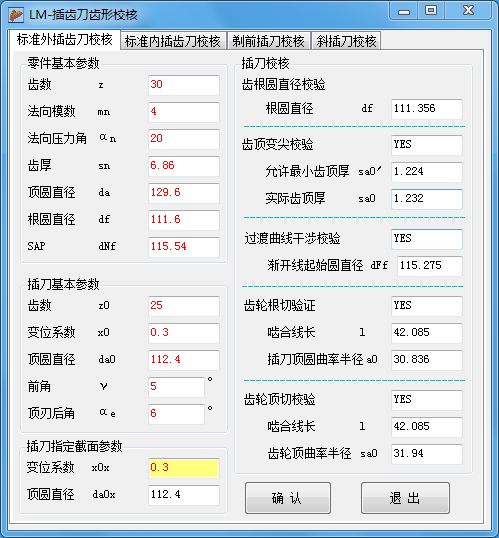Minimize the LM window
The width and height of the screenshot is (499, 538).
[x=404, y=11]
